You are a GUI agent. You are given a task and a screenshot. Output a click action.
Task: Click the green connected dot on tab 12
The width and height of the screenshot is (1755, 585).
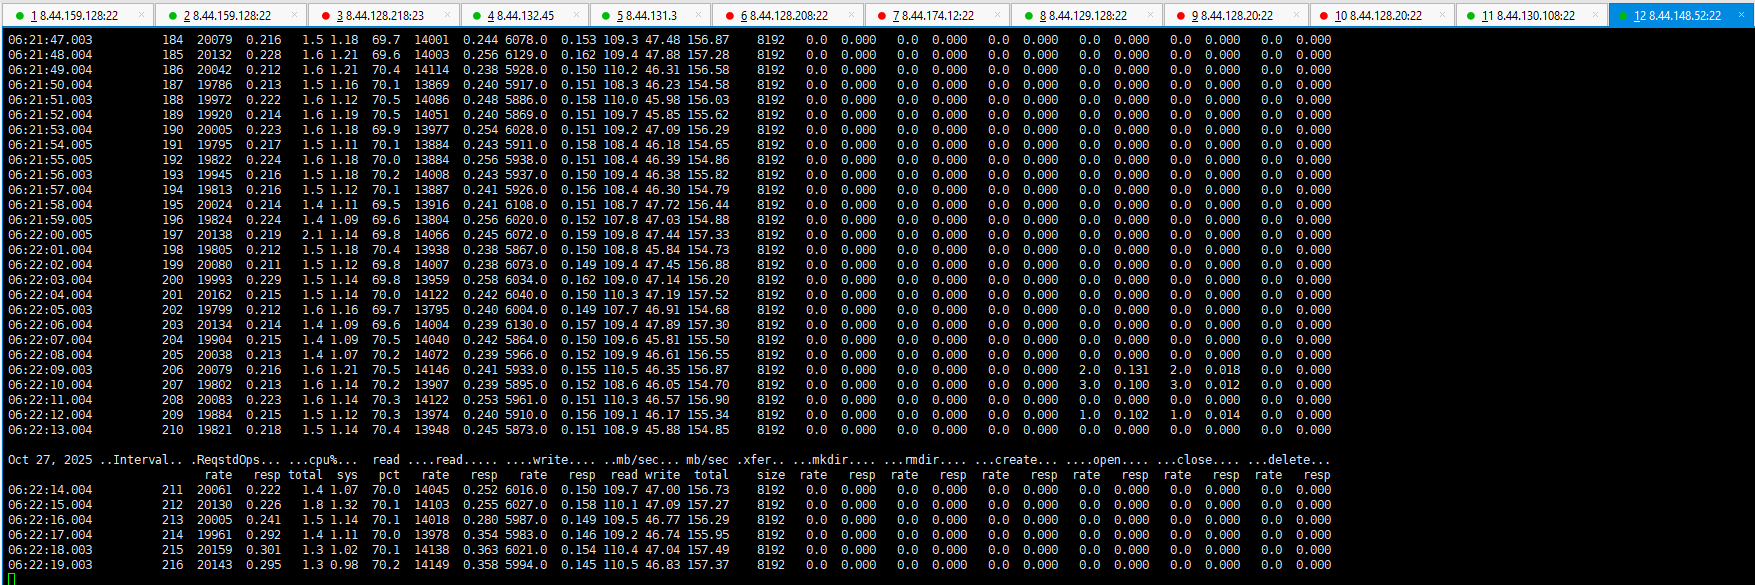pyautogui.click(x=1623, y=16)
